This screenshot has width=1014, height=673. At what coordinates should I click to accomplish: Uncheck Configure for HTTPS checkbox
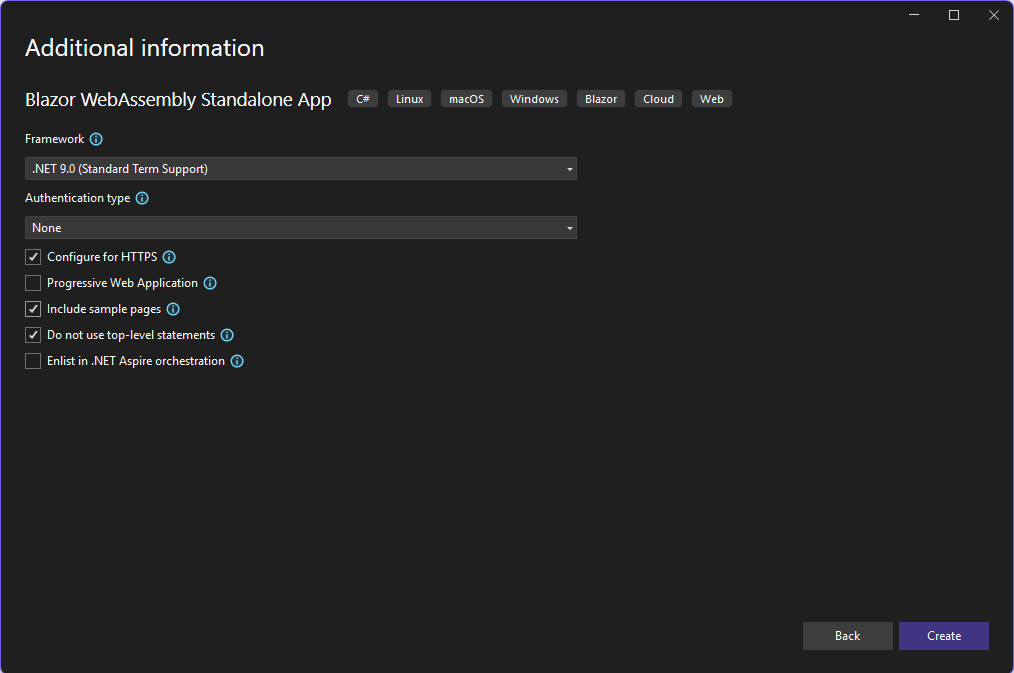pos(33,257)
